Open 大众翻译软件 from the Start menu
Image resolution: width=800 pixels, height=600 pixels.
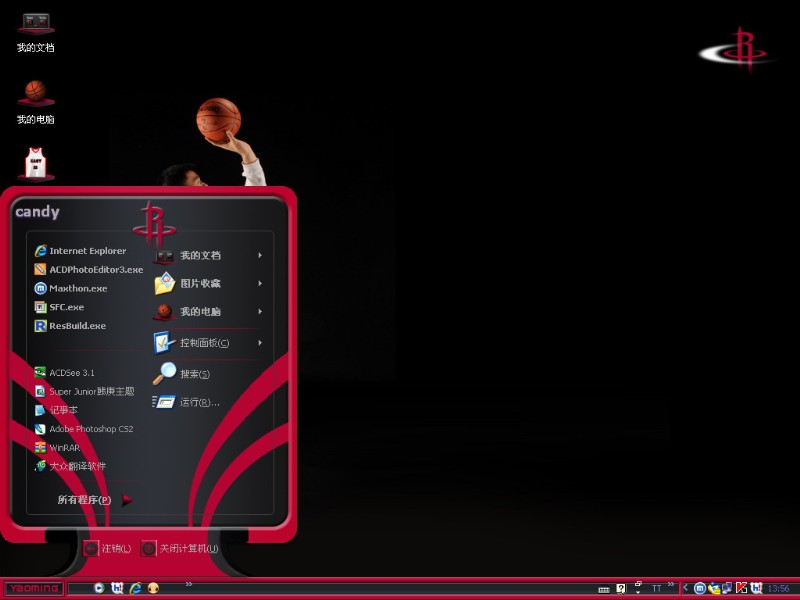pos(70,466)
